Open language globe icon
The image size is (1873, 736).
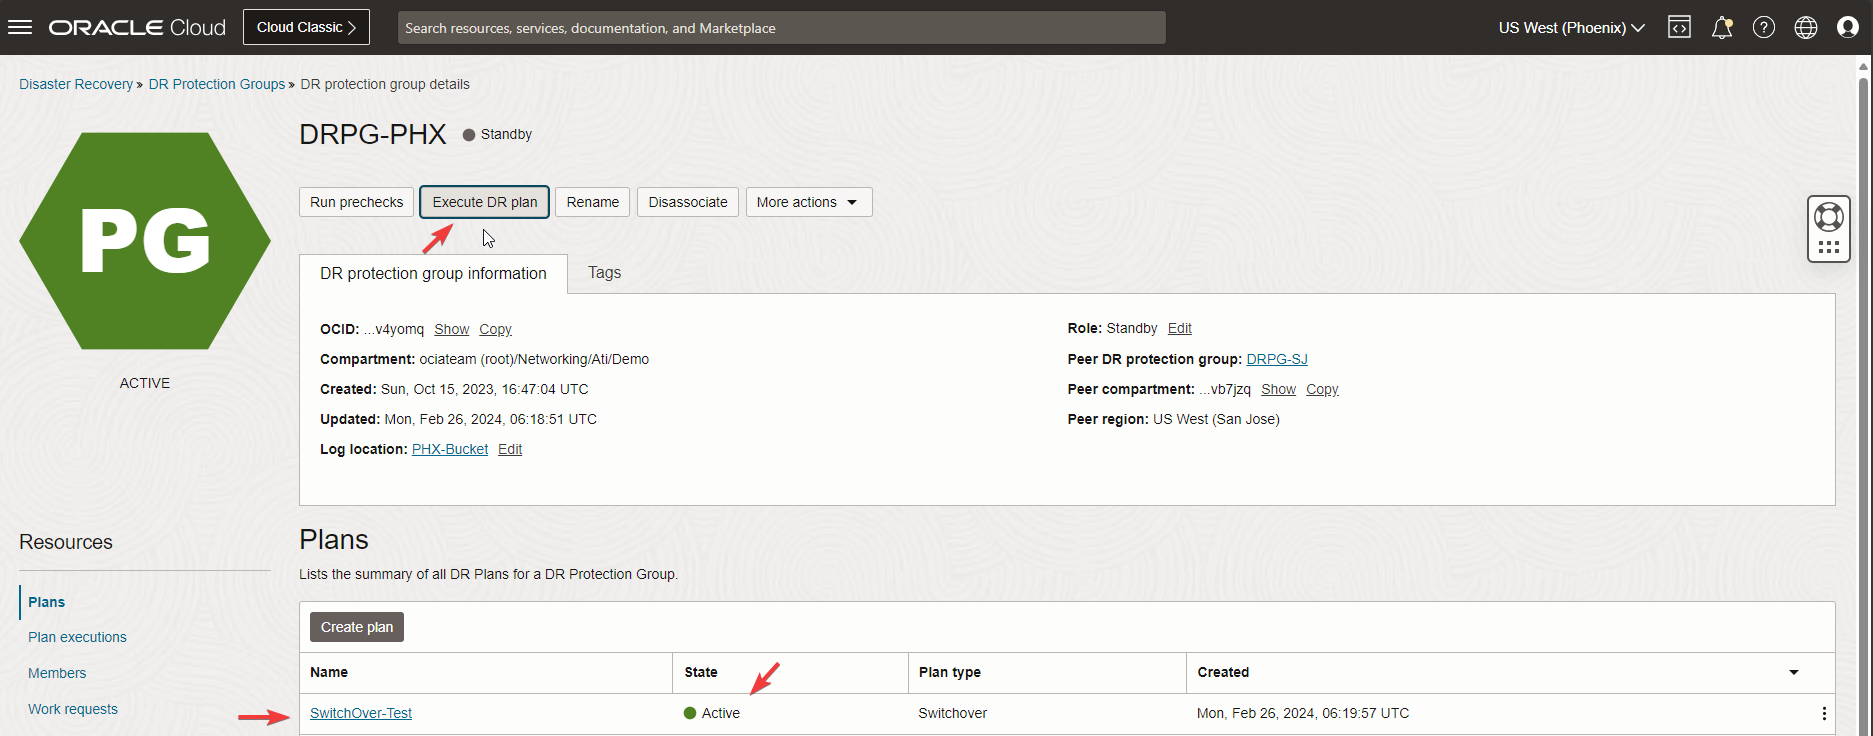(x=1806, y=27)
